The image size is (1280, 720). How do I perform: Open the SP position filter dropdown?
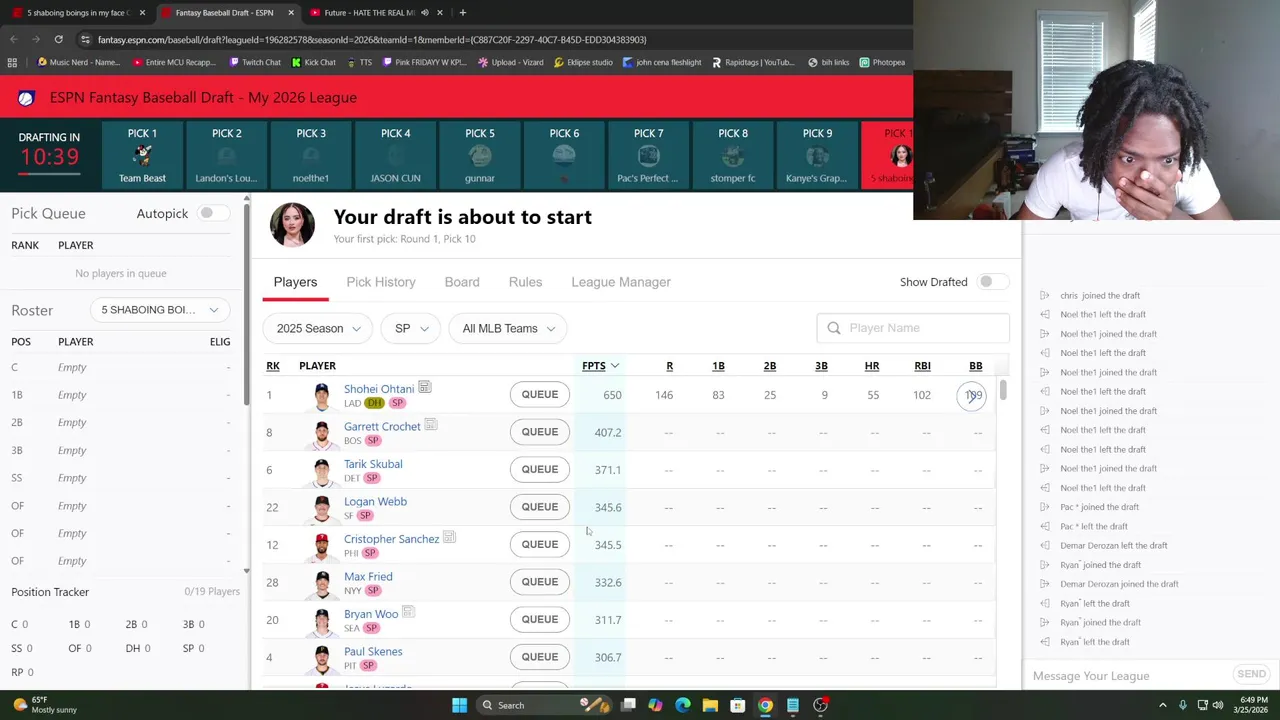click(x=411, y=328)
